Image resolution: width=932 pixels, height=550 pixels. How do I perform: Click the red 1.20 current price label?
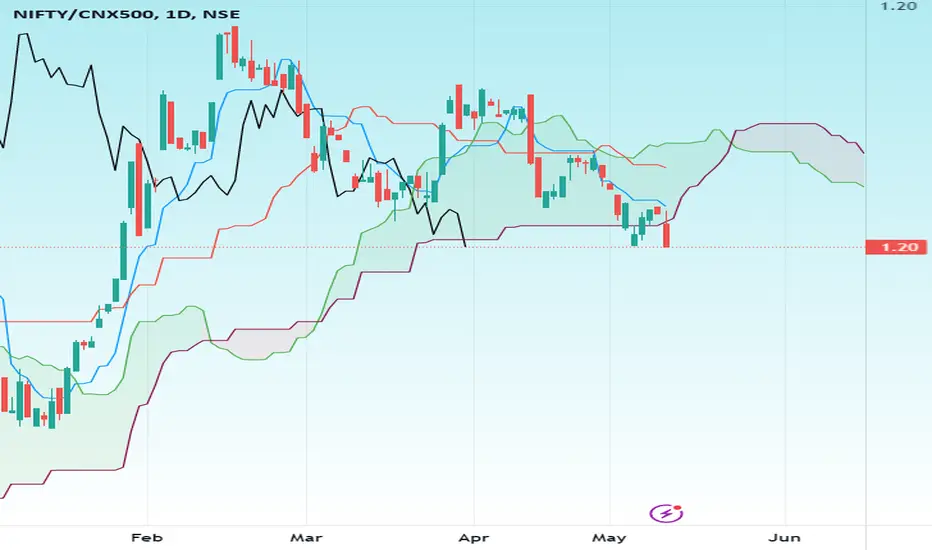pos(896,247)
